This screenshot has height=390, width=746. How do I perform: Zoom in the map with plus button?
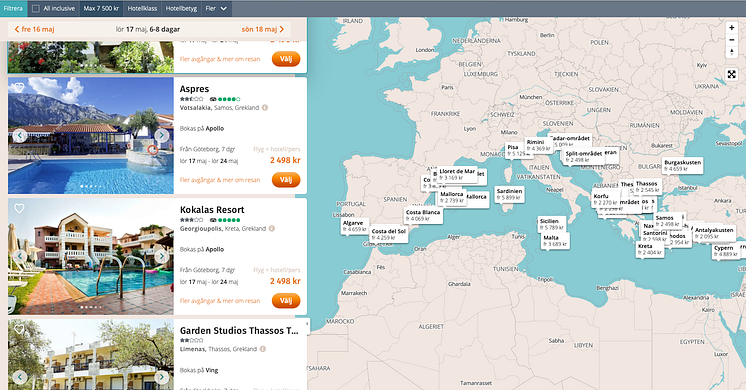(x=731, y=28)
